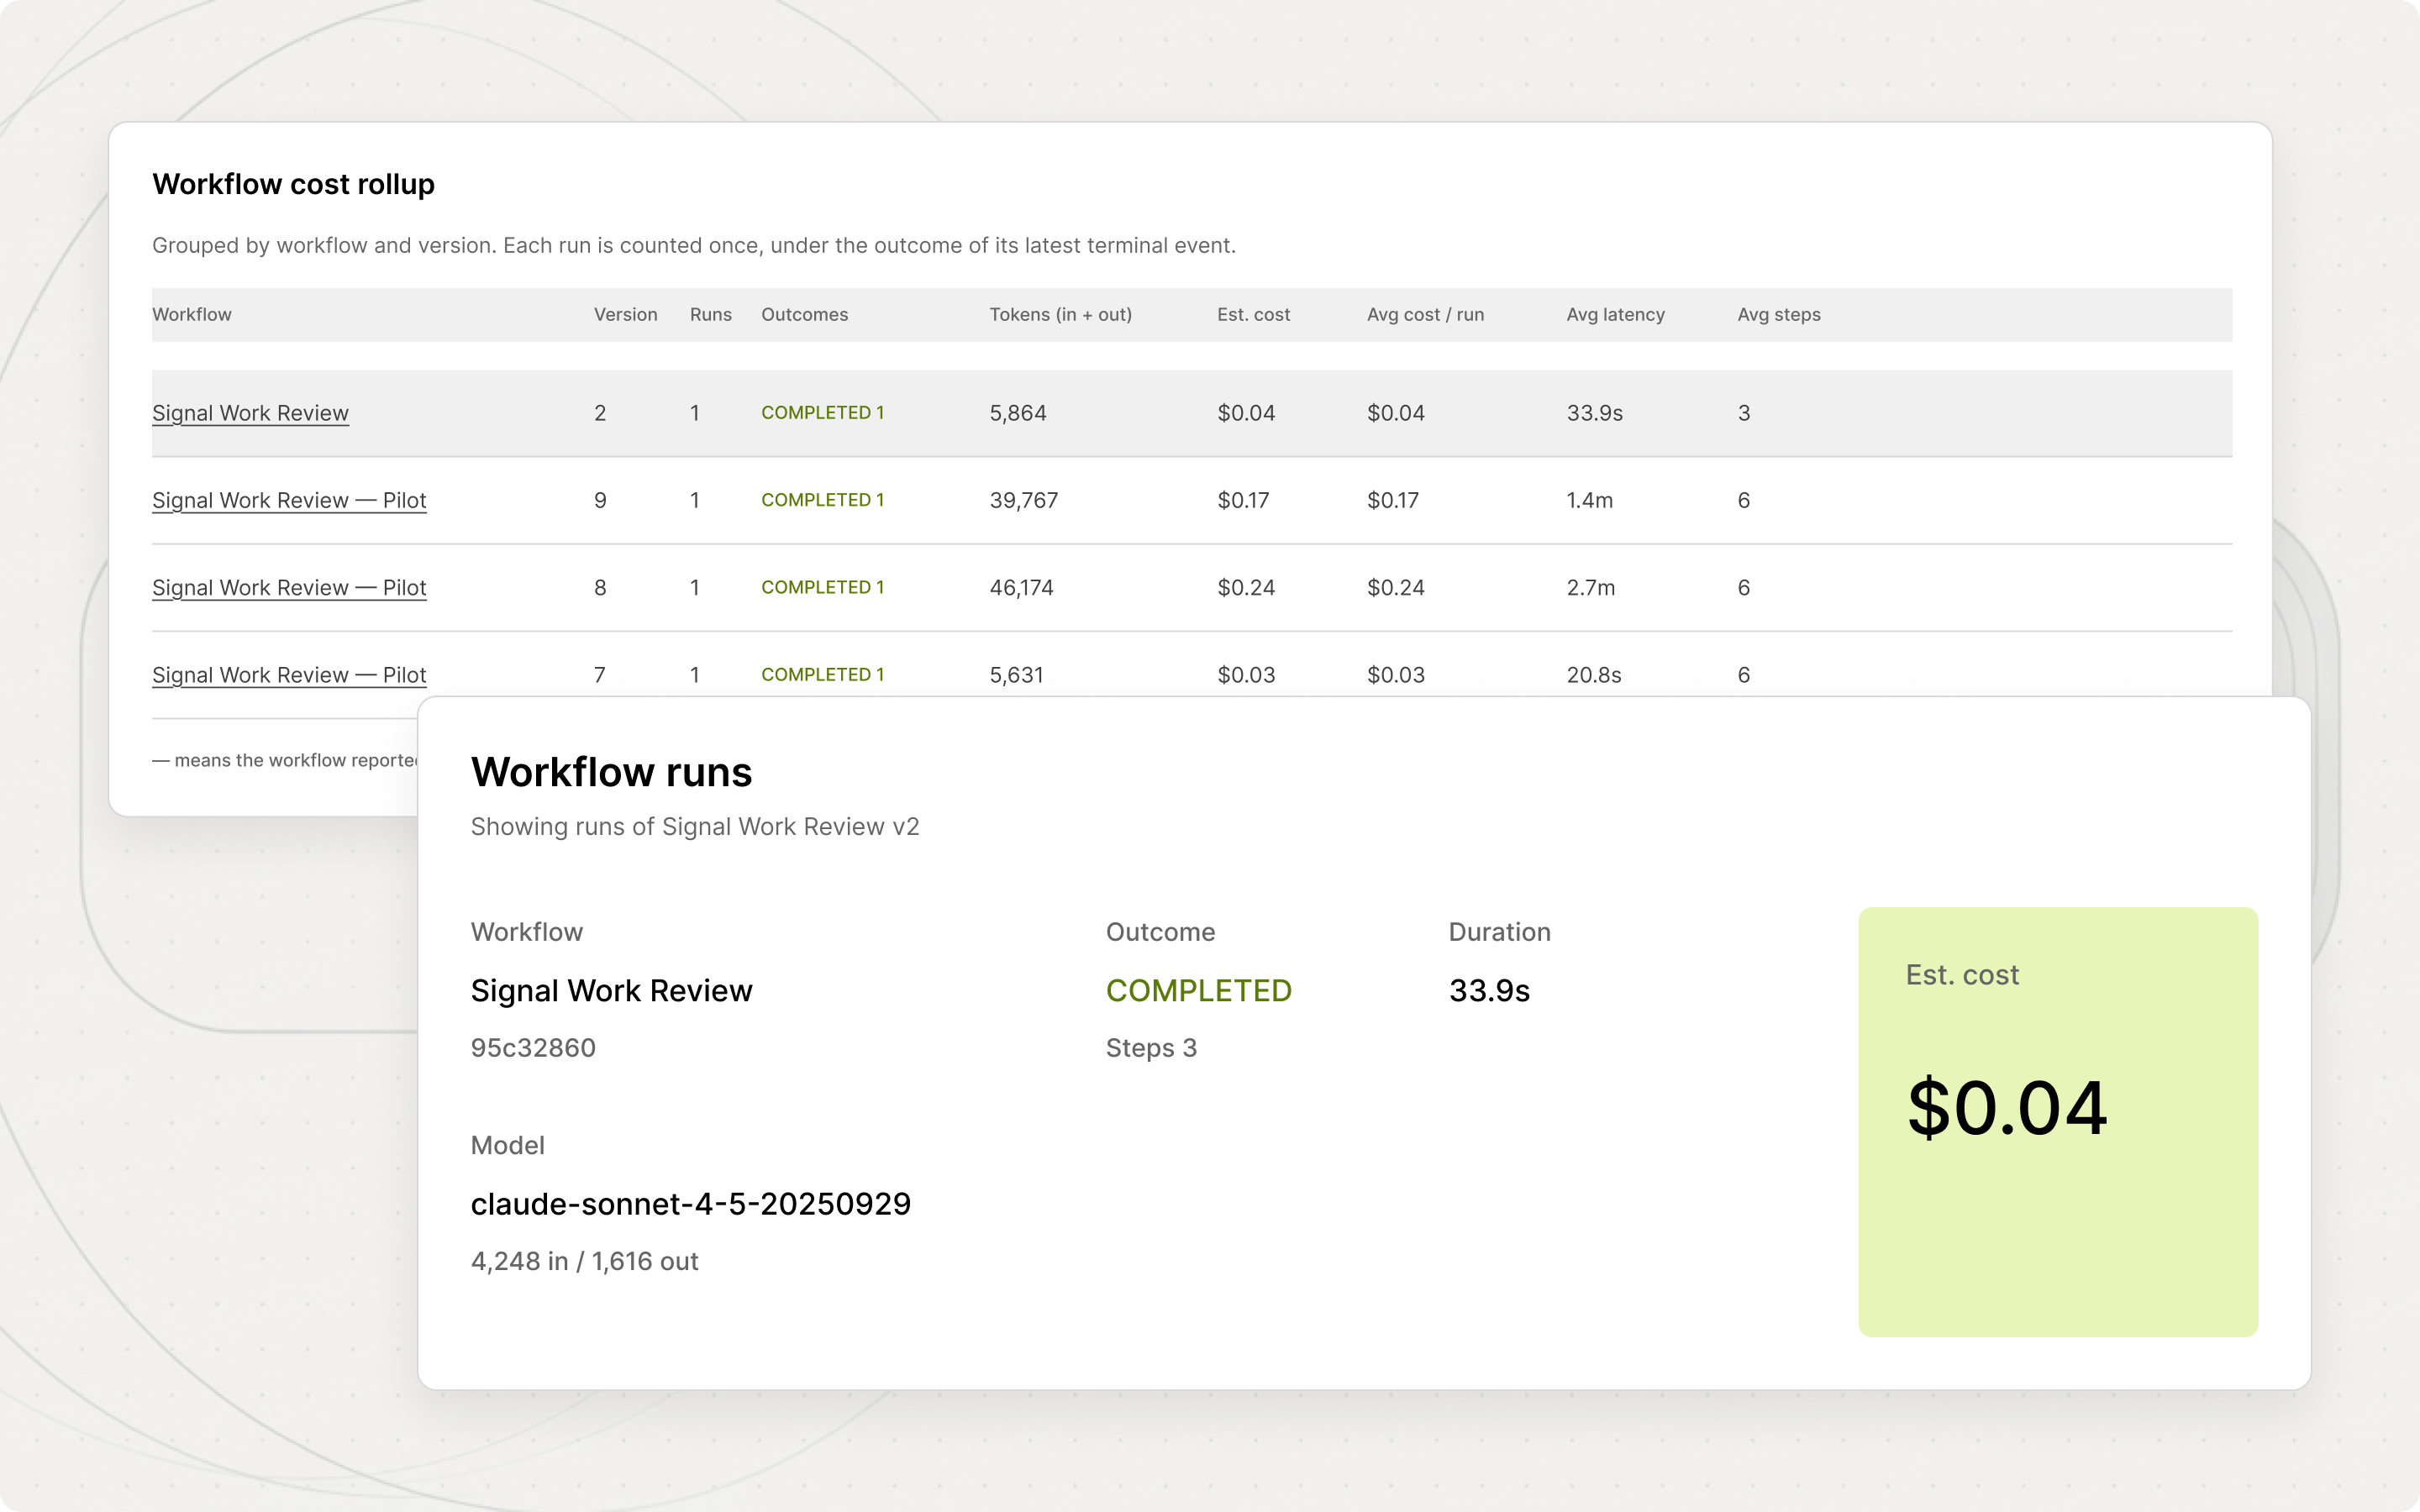This screenshot has width=2420, height=1512.
Task: Open the Signal Work Review version 2 link
Action: (250, 413)
